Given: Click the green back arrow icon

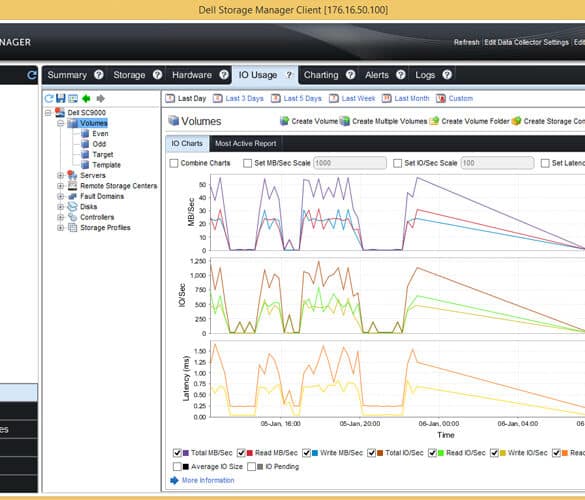Looking at the screenshot, I should tap(86, 99).
